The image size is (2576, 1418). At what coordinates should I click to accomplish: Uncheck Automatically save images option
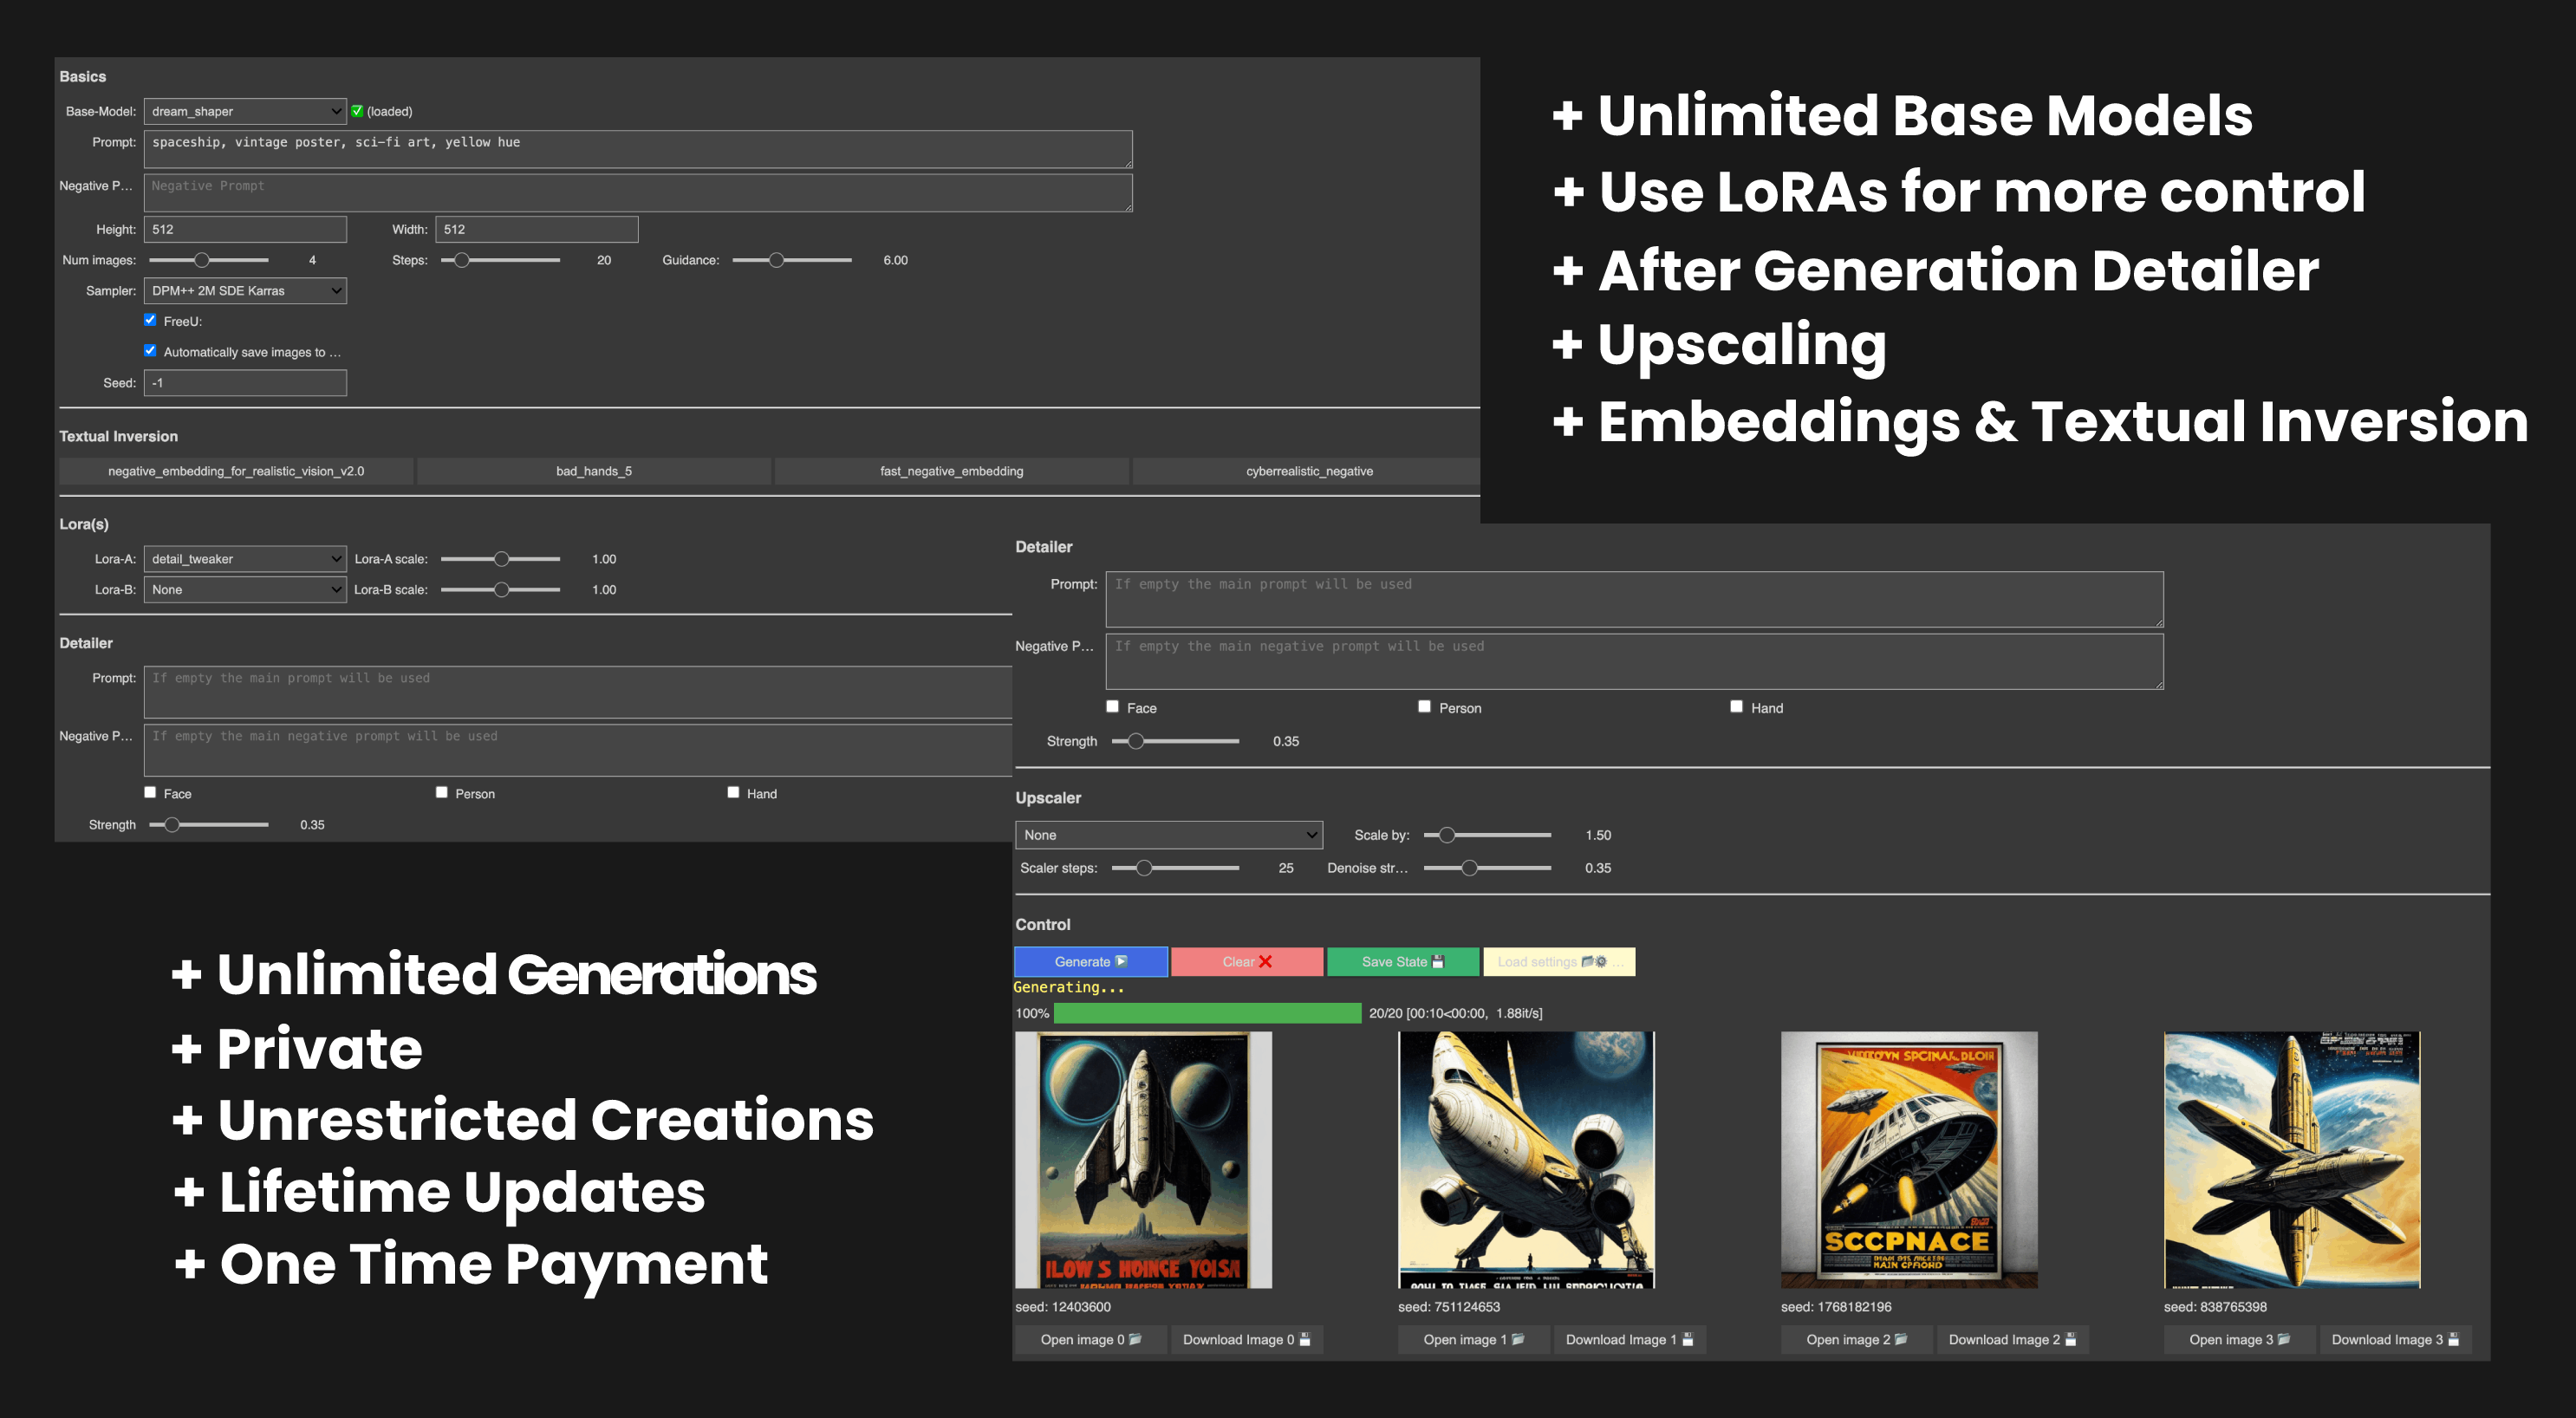(150, 351)
